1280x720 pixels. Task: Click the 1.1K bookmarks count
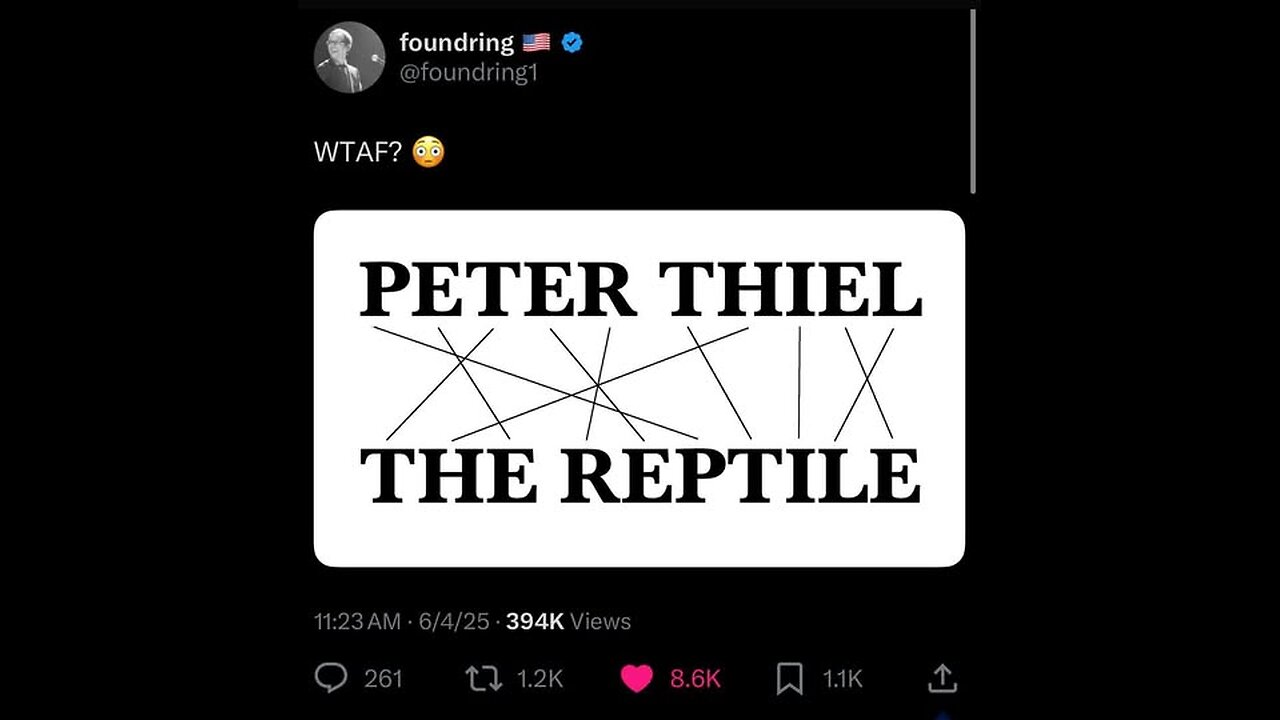point(842,680)
